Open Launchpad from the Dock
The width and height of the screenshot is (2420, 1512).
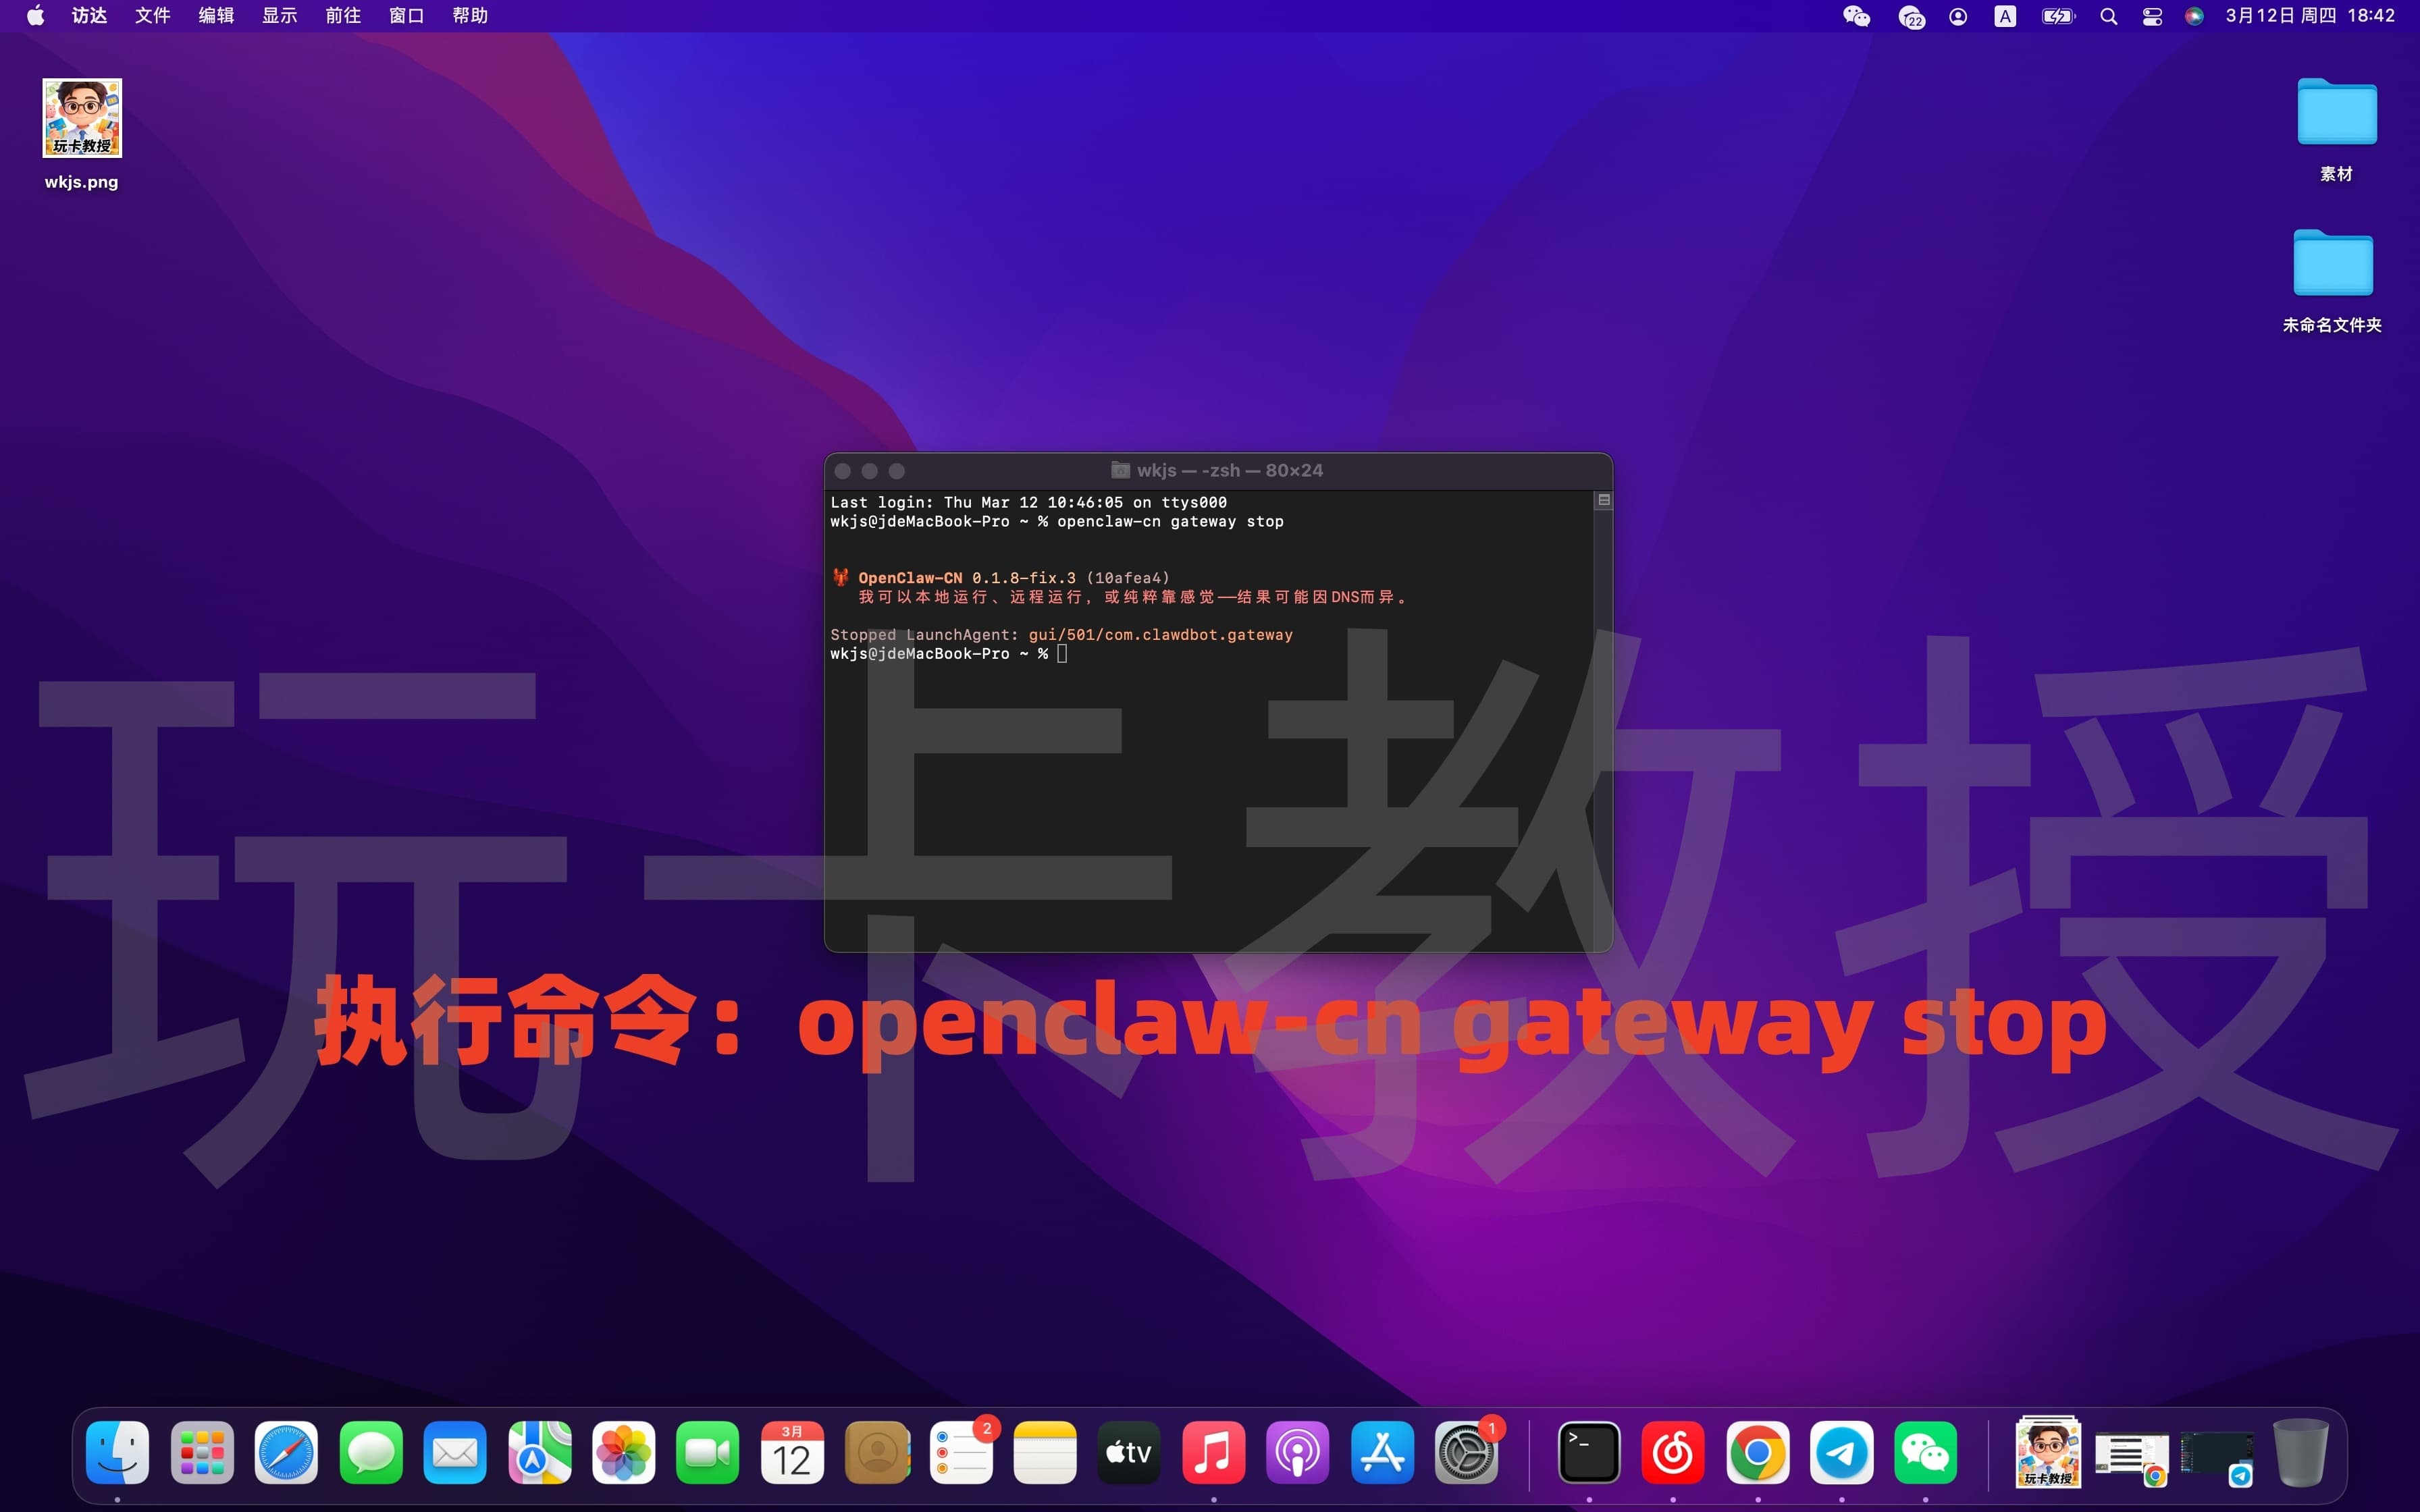(202, 1452)
